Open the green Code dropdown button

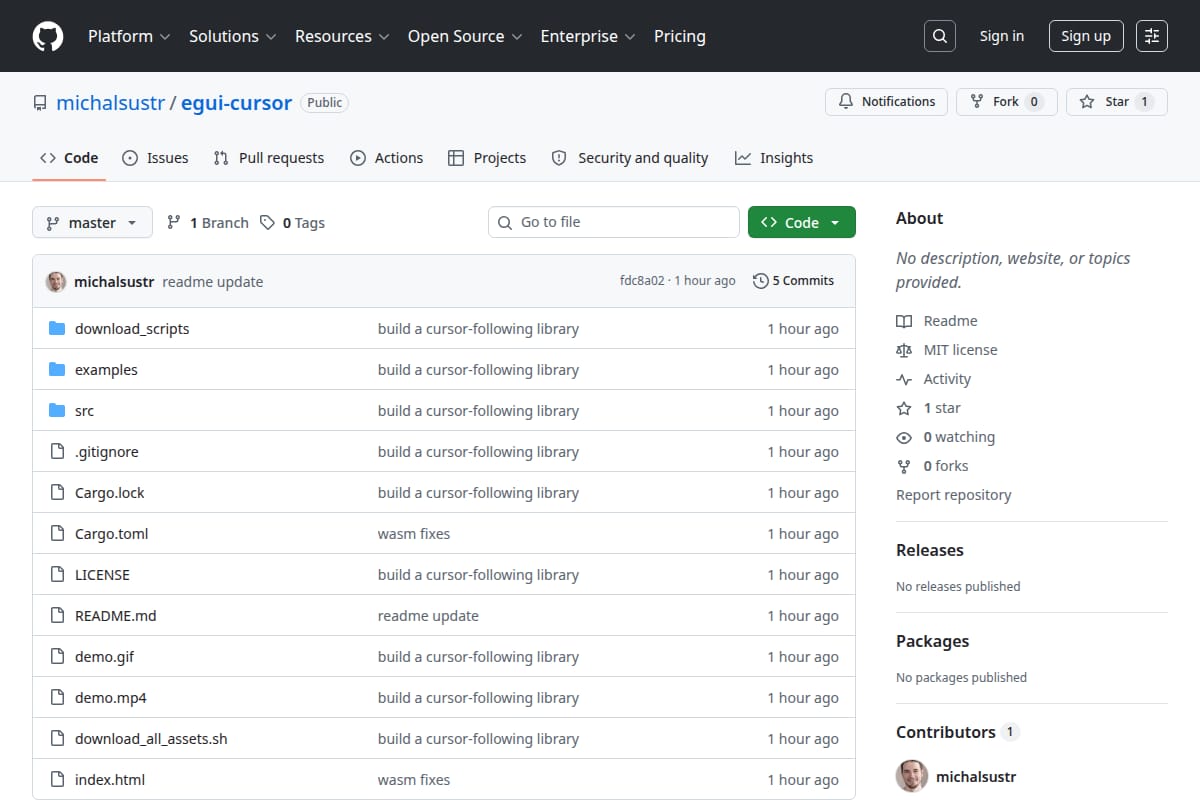pos(802,223)
